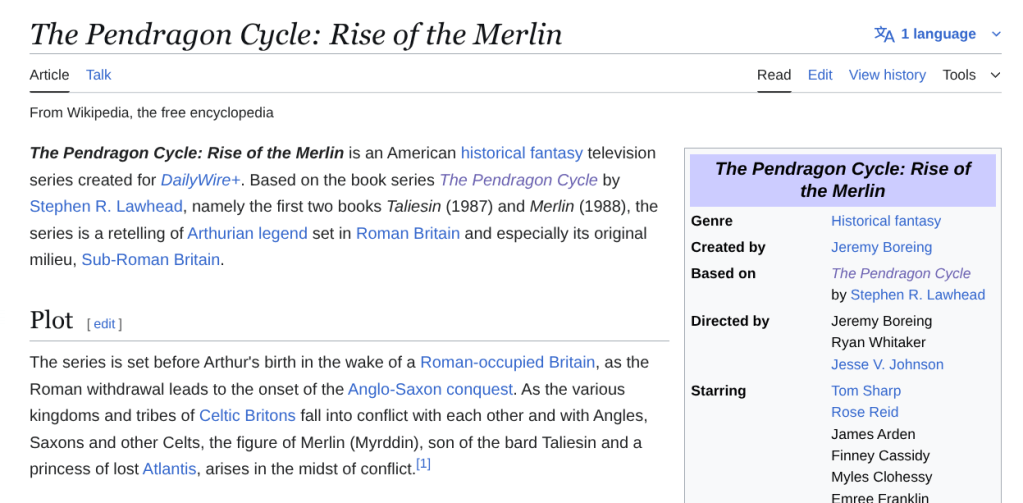The height and width of the screenshot is (503, 1023).
Task: Open Jeremy Boreing creator link in infobox
Action: (x=881, y=247)
